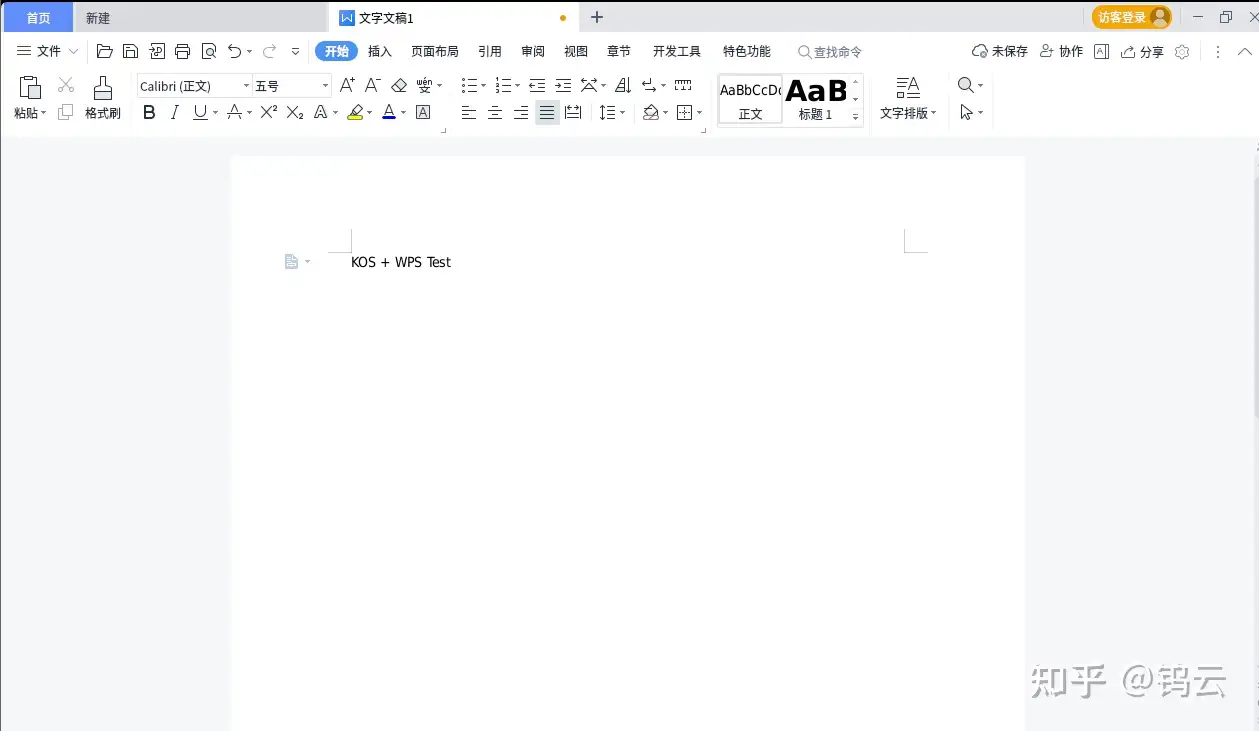Expand the 文字排版 dropdown

(908, 112)
